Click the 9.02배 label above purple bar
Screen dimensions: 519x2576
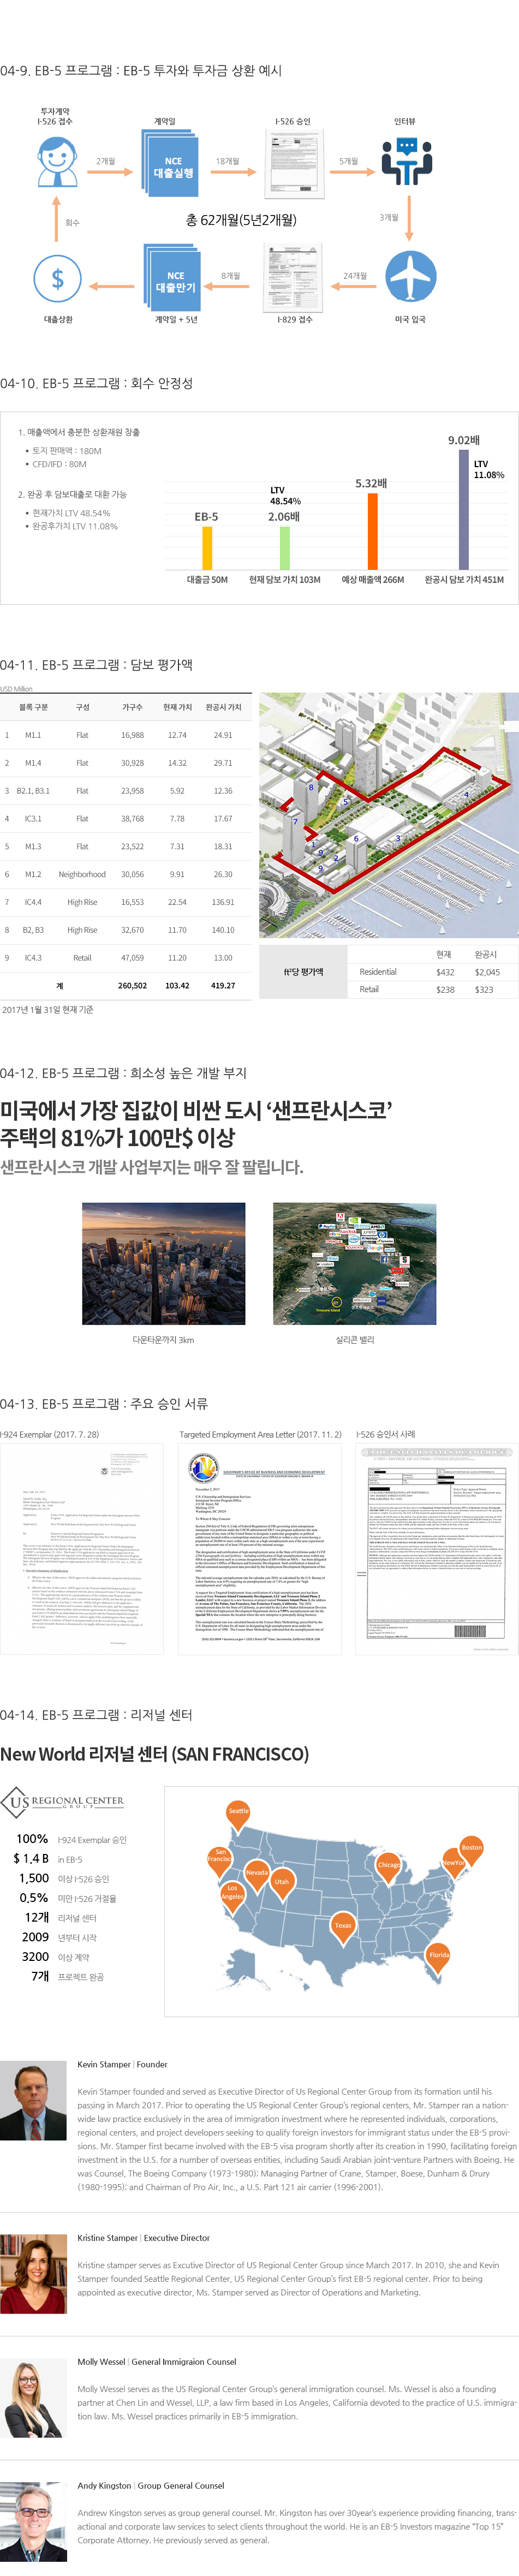click(464, 440)
